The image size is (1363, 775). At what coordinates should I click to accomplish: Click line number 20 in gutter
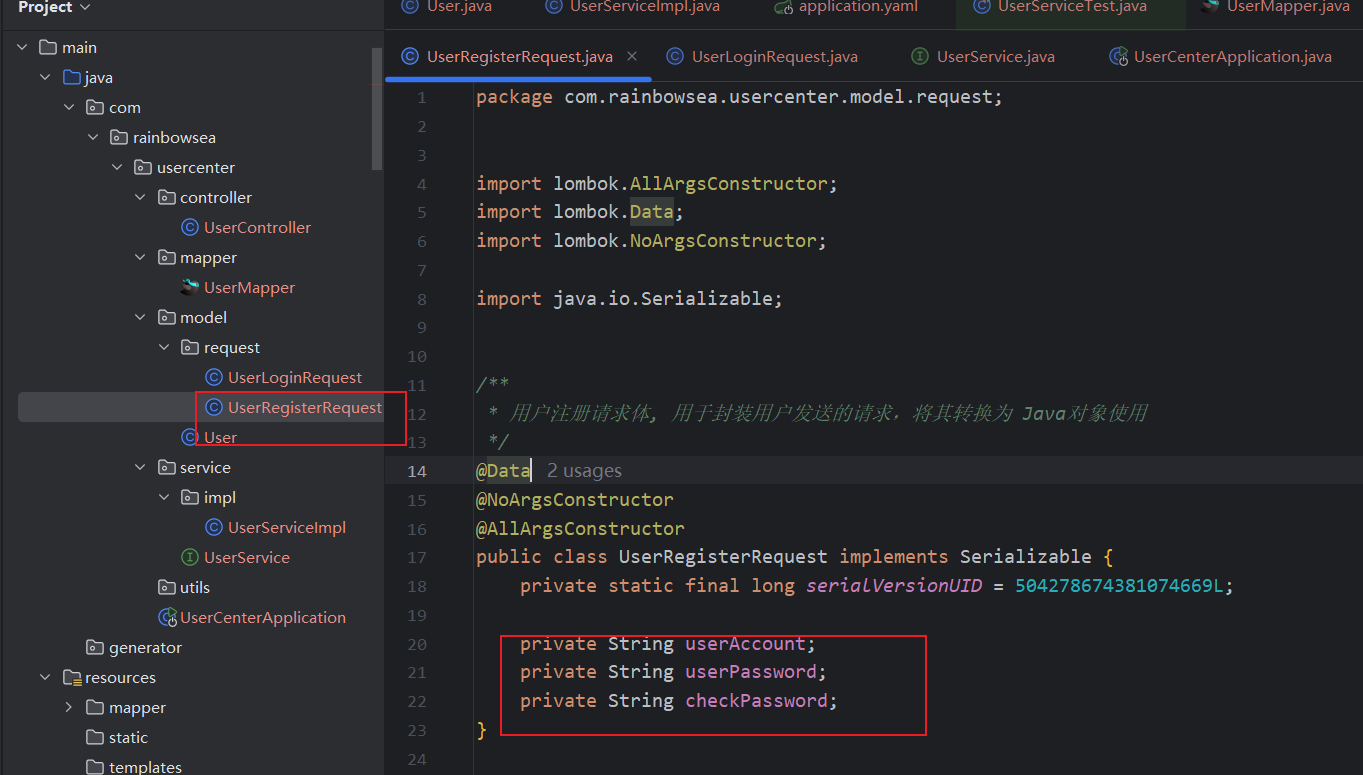tap(417, 644)
